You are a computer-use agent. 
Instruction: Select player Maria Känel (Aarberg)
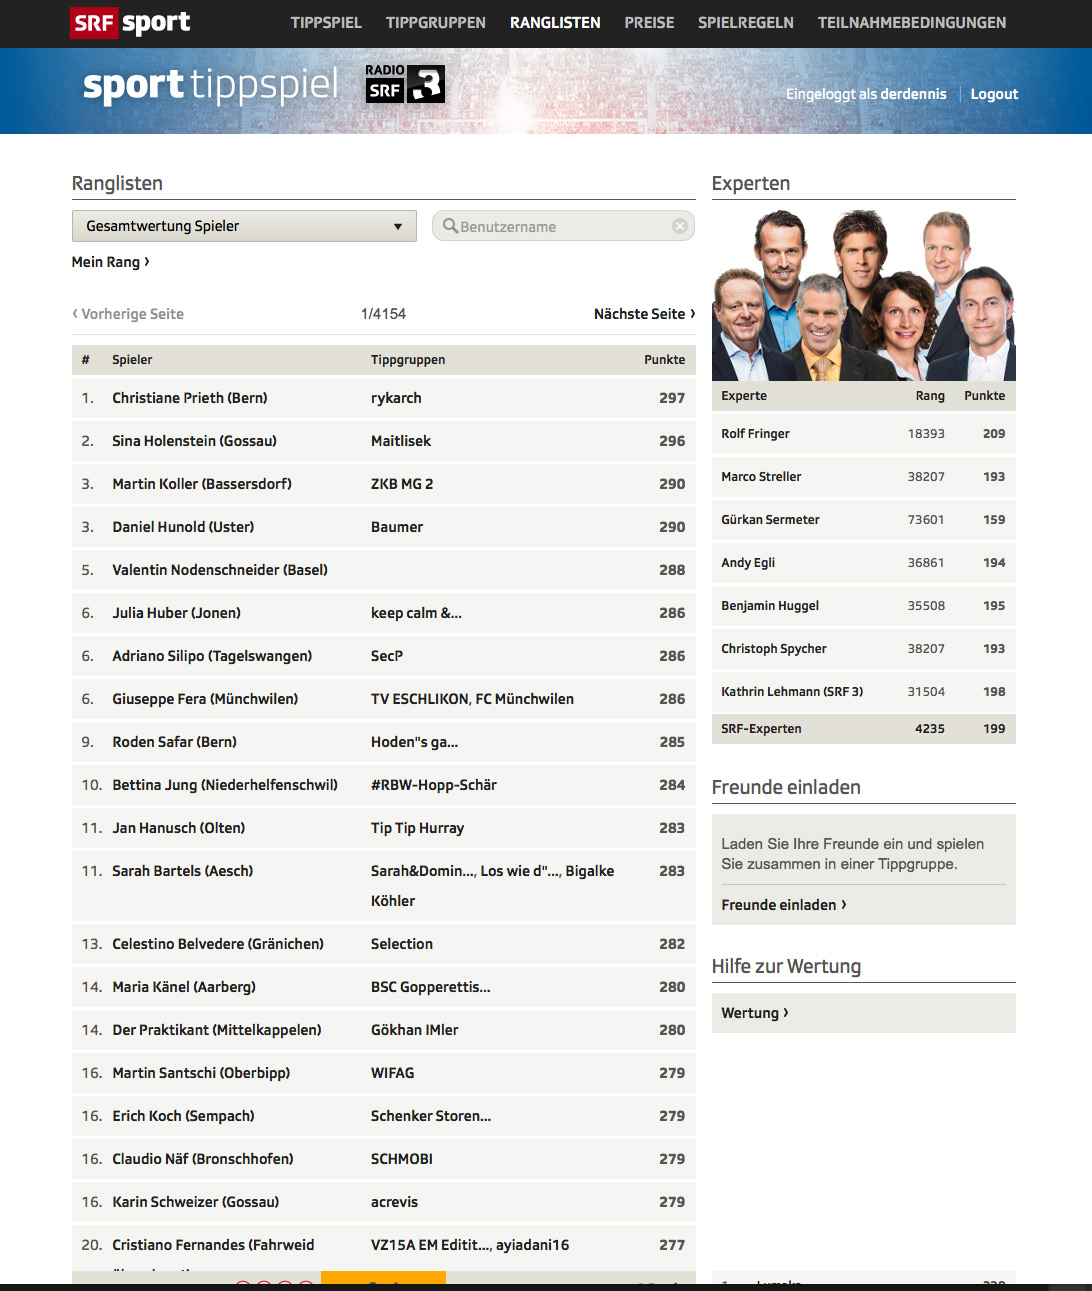click(x=184, y=987)
